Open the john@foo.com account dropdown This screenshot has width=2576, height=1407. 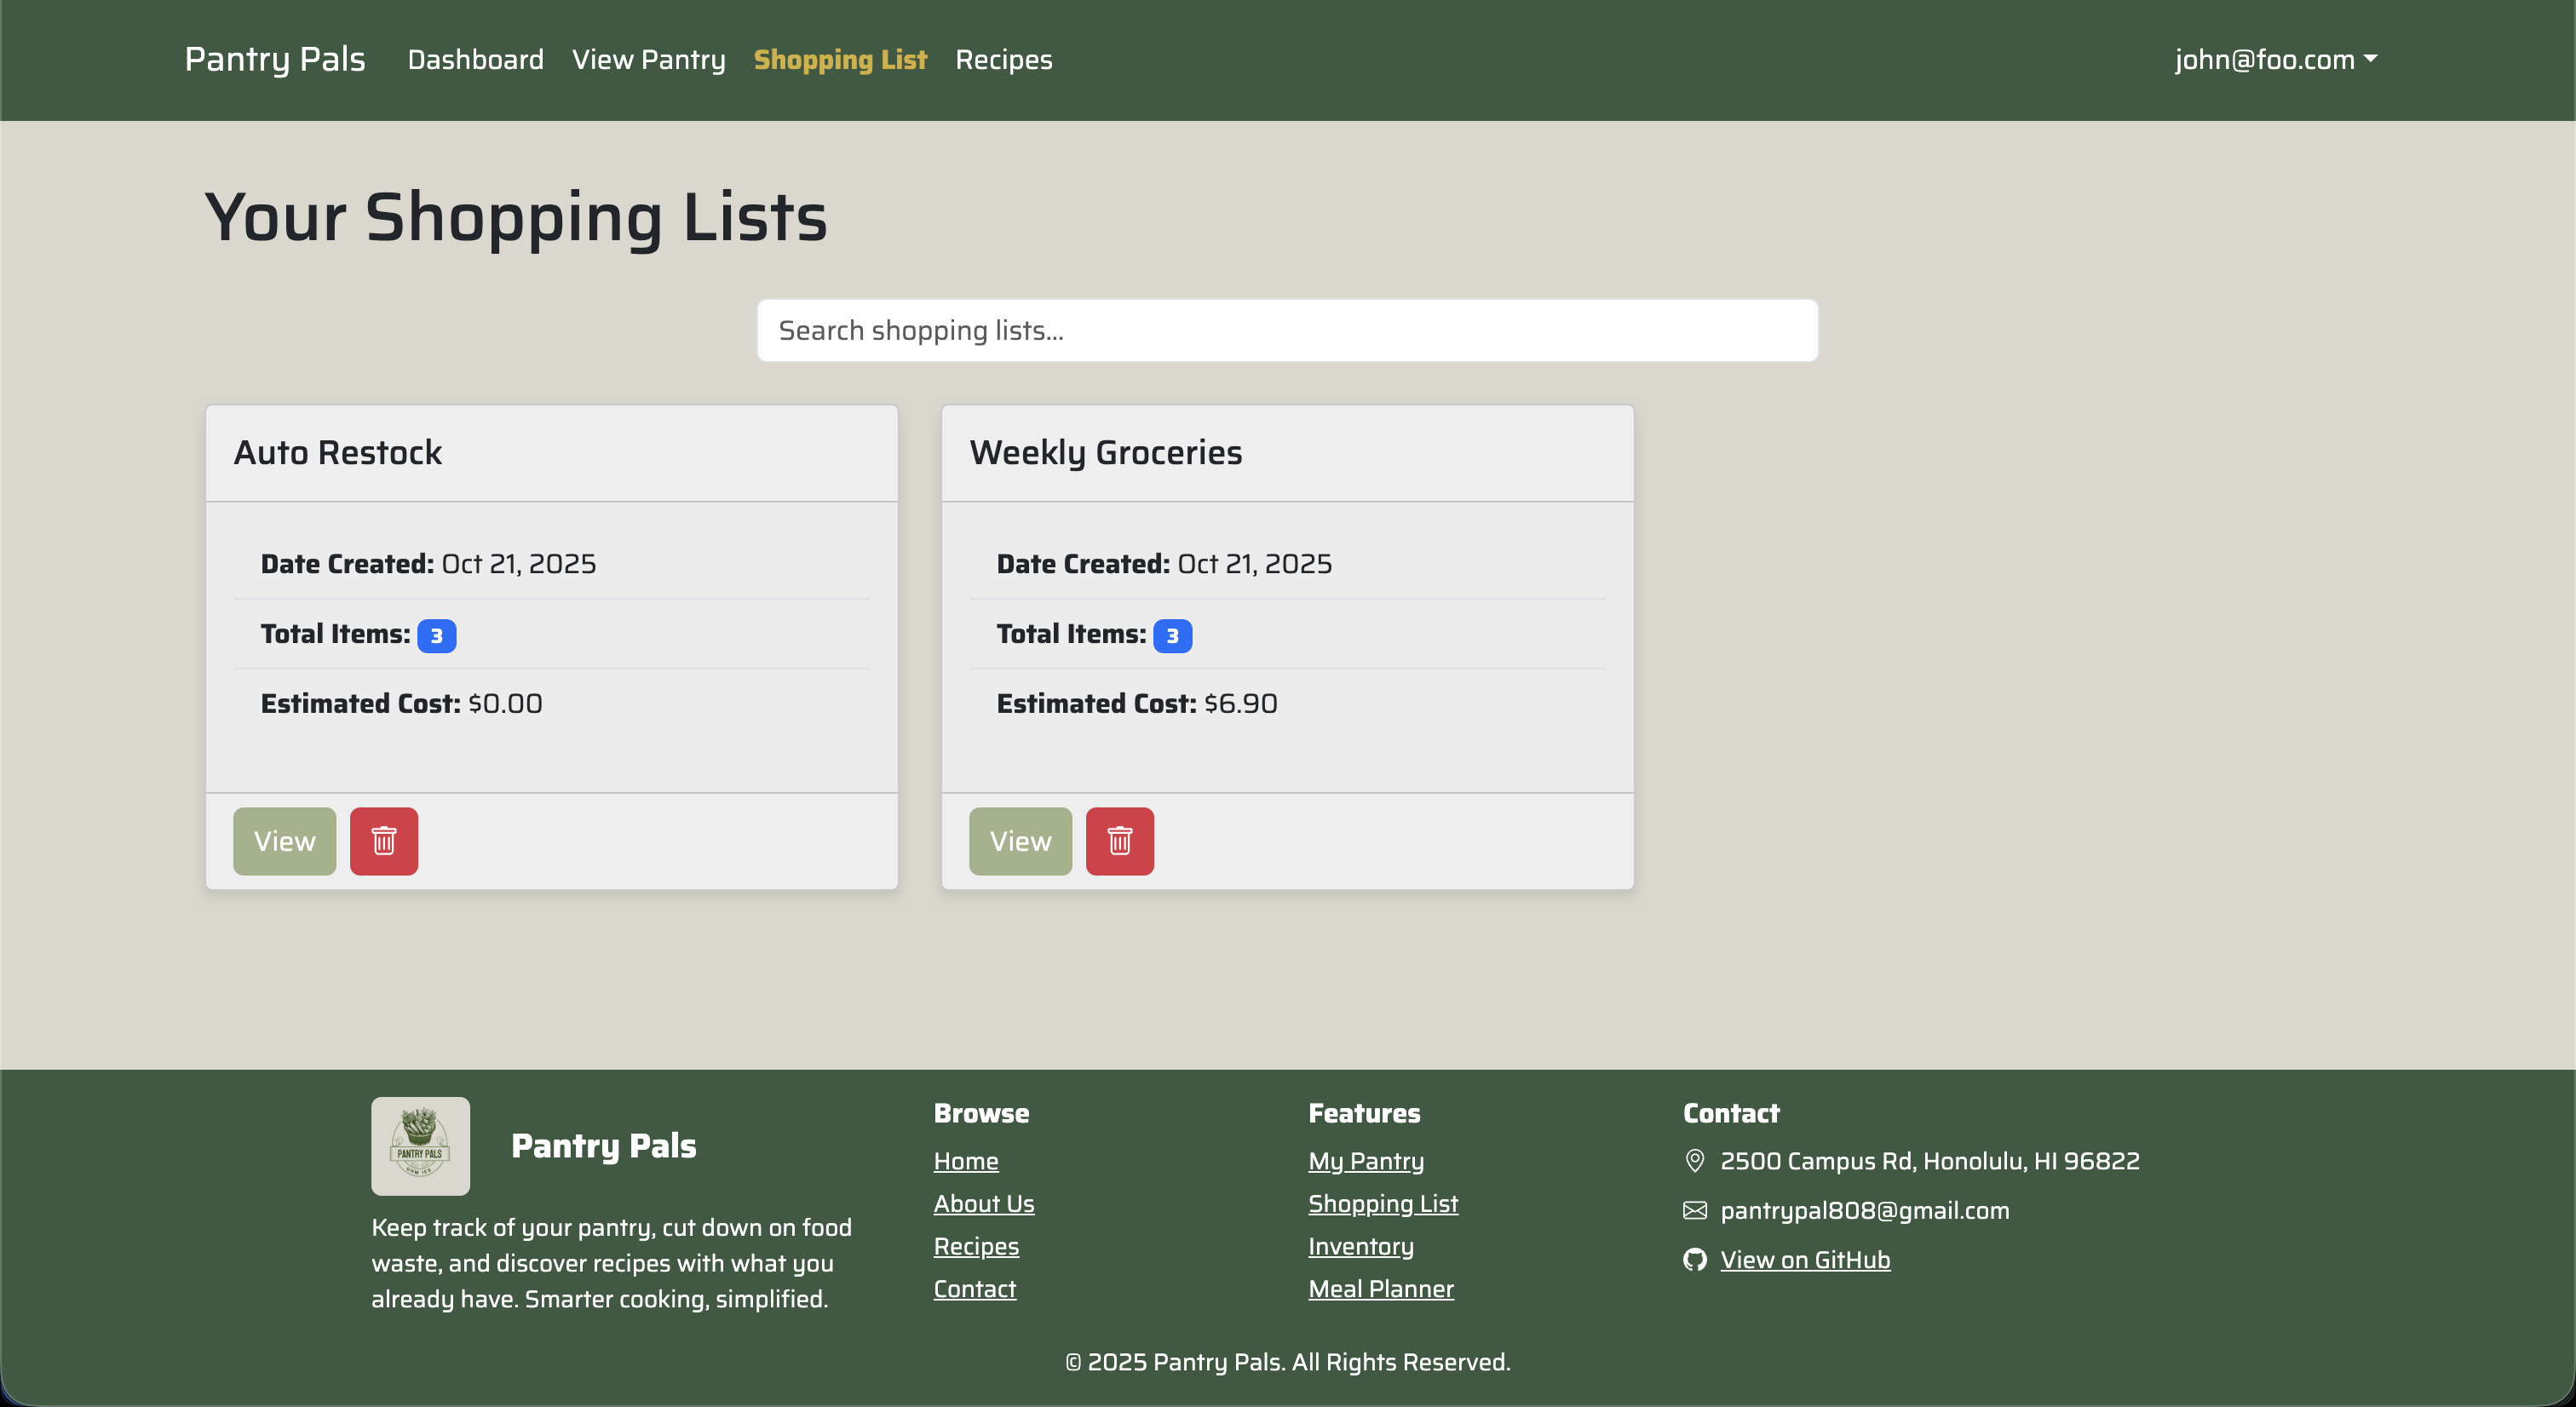click(2277, 59)
